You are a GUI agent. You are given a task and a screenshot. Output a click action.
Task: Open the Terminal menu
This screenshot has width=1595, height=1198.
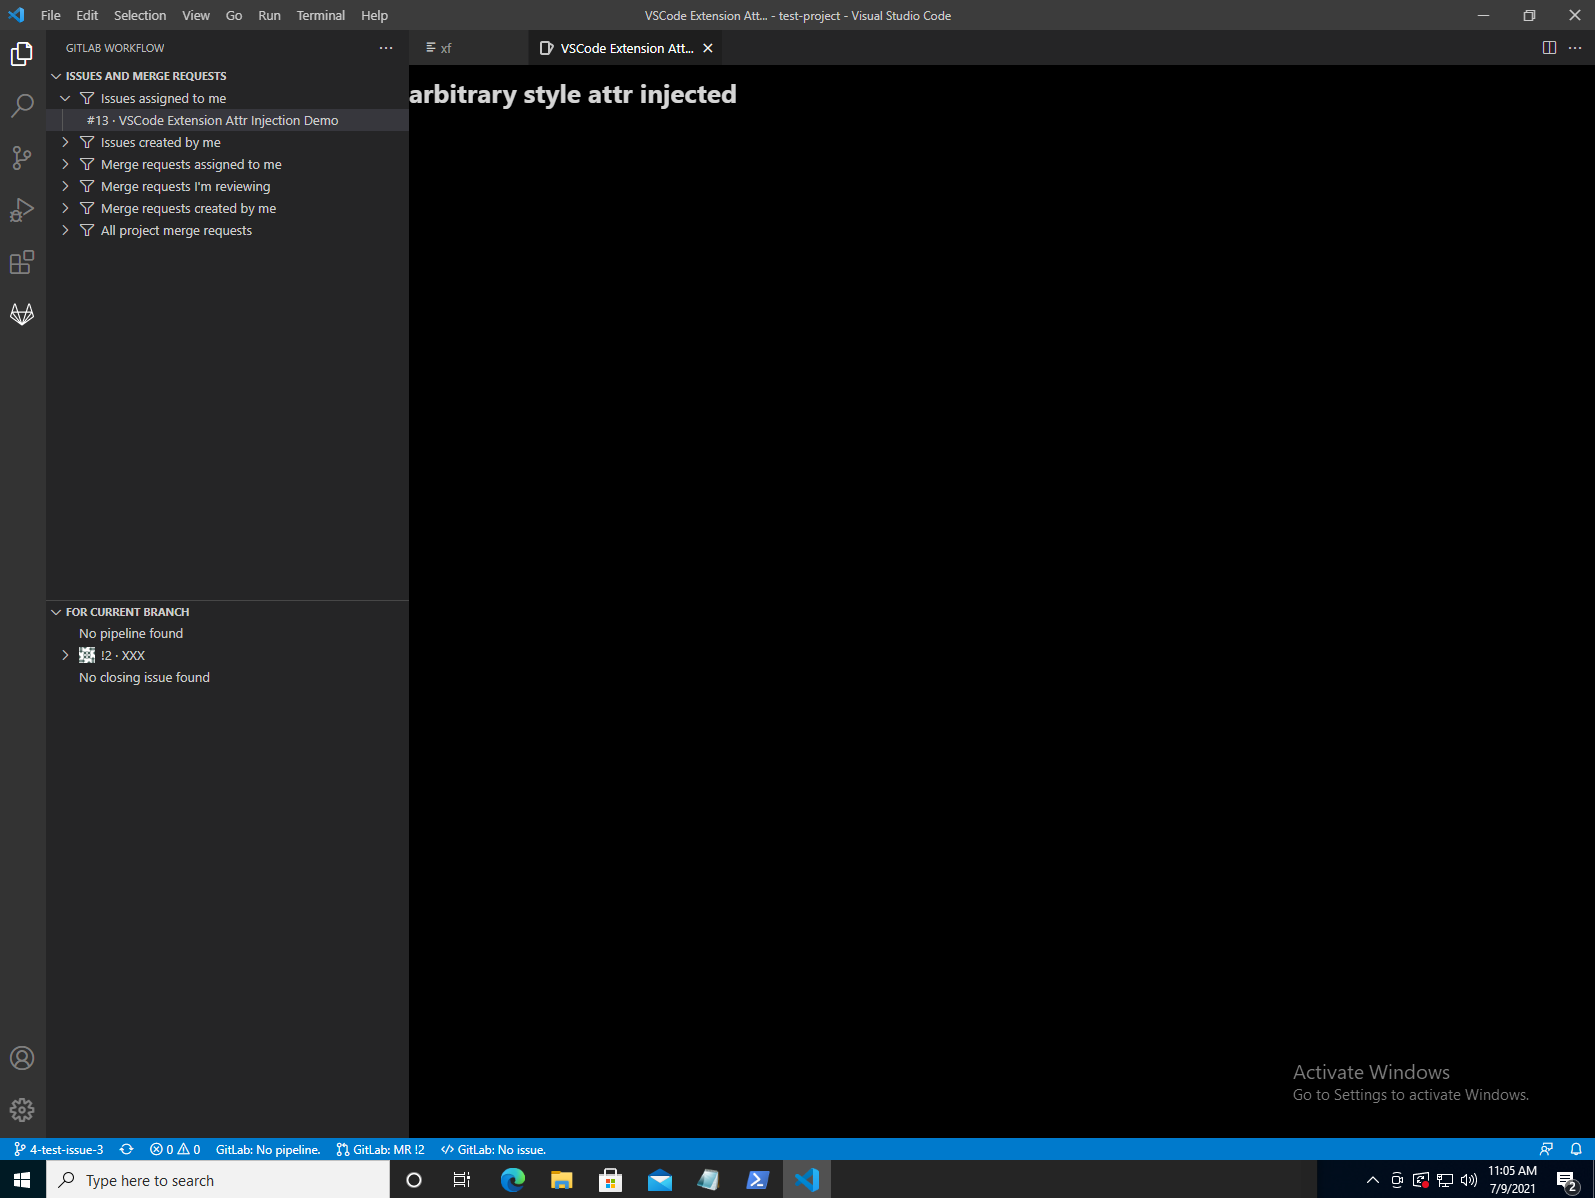pos(320,15)
